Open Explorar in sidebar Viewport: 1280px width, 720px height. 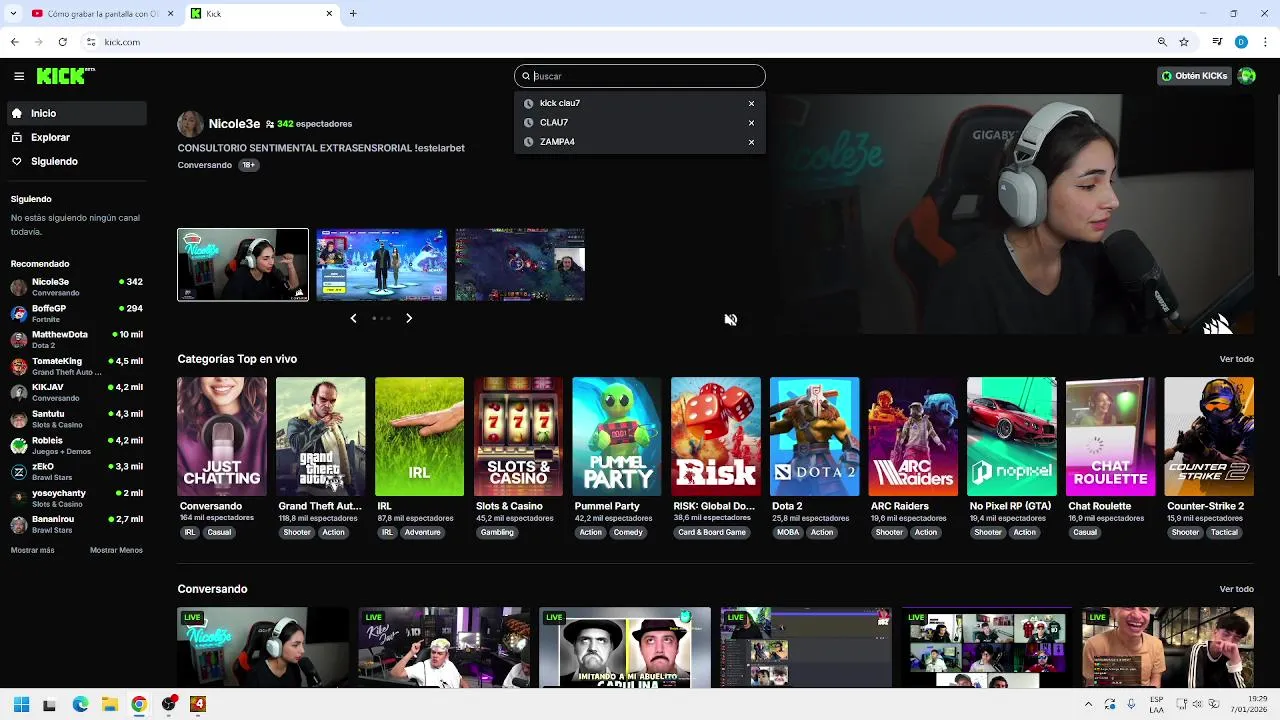77,137
